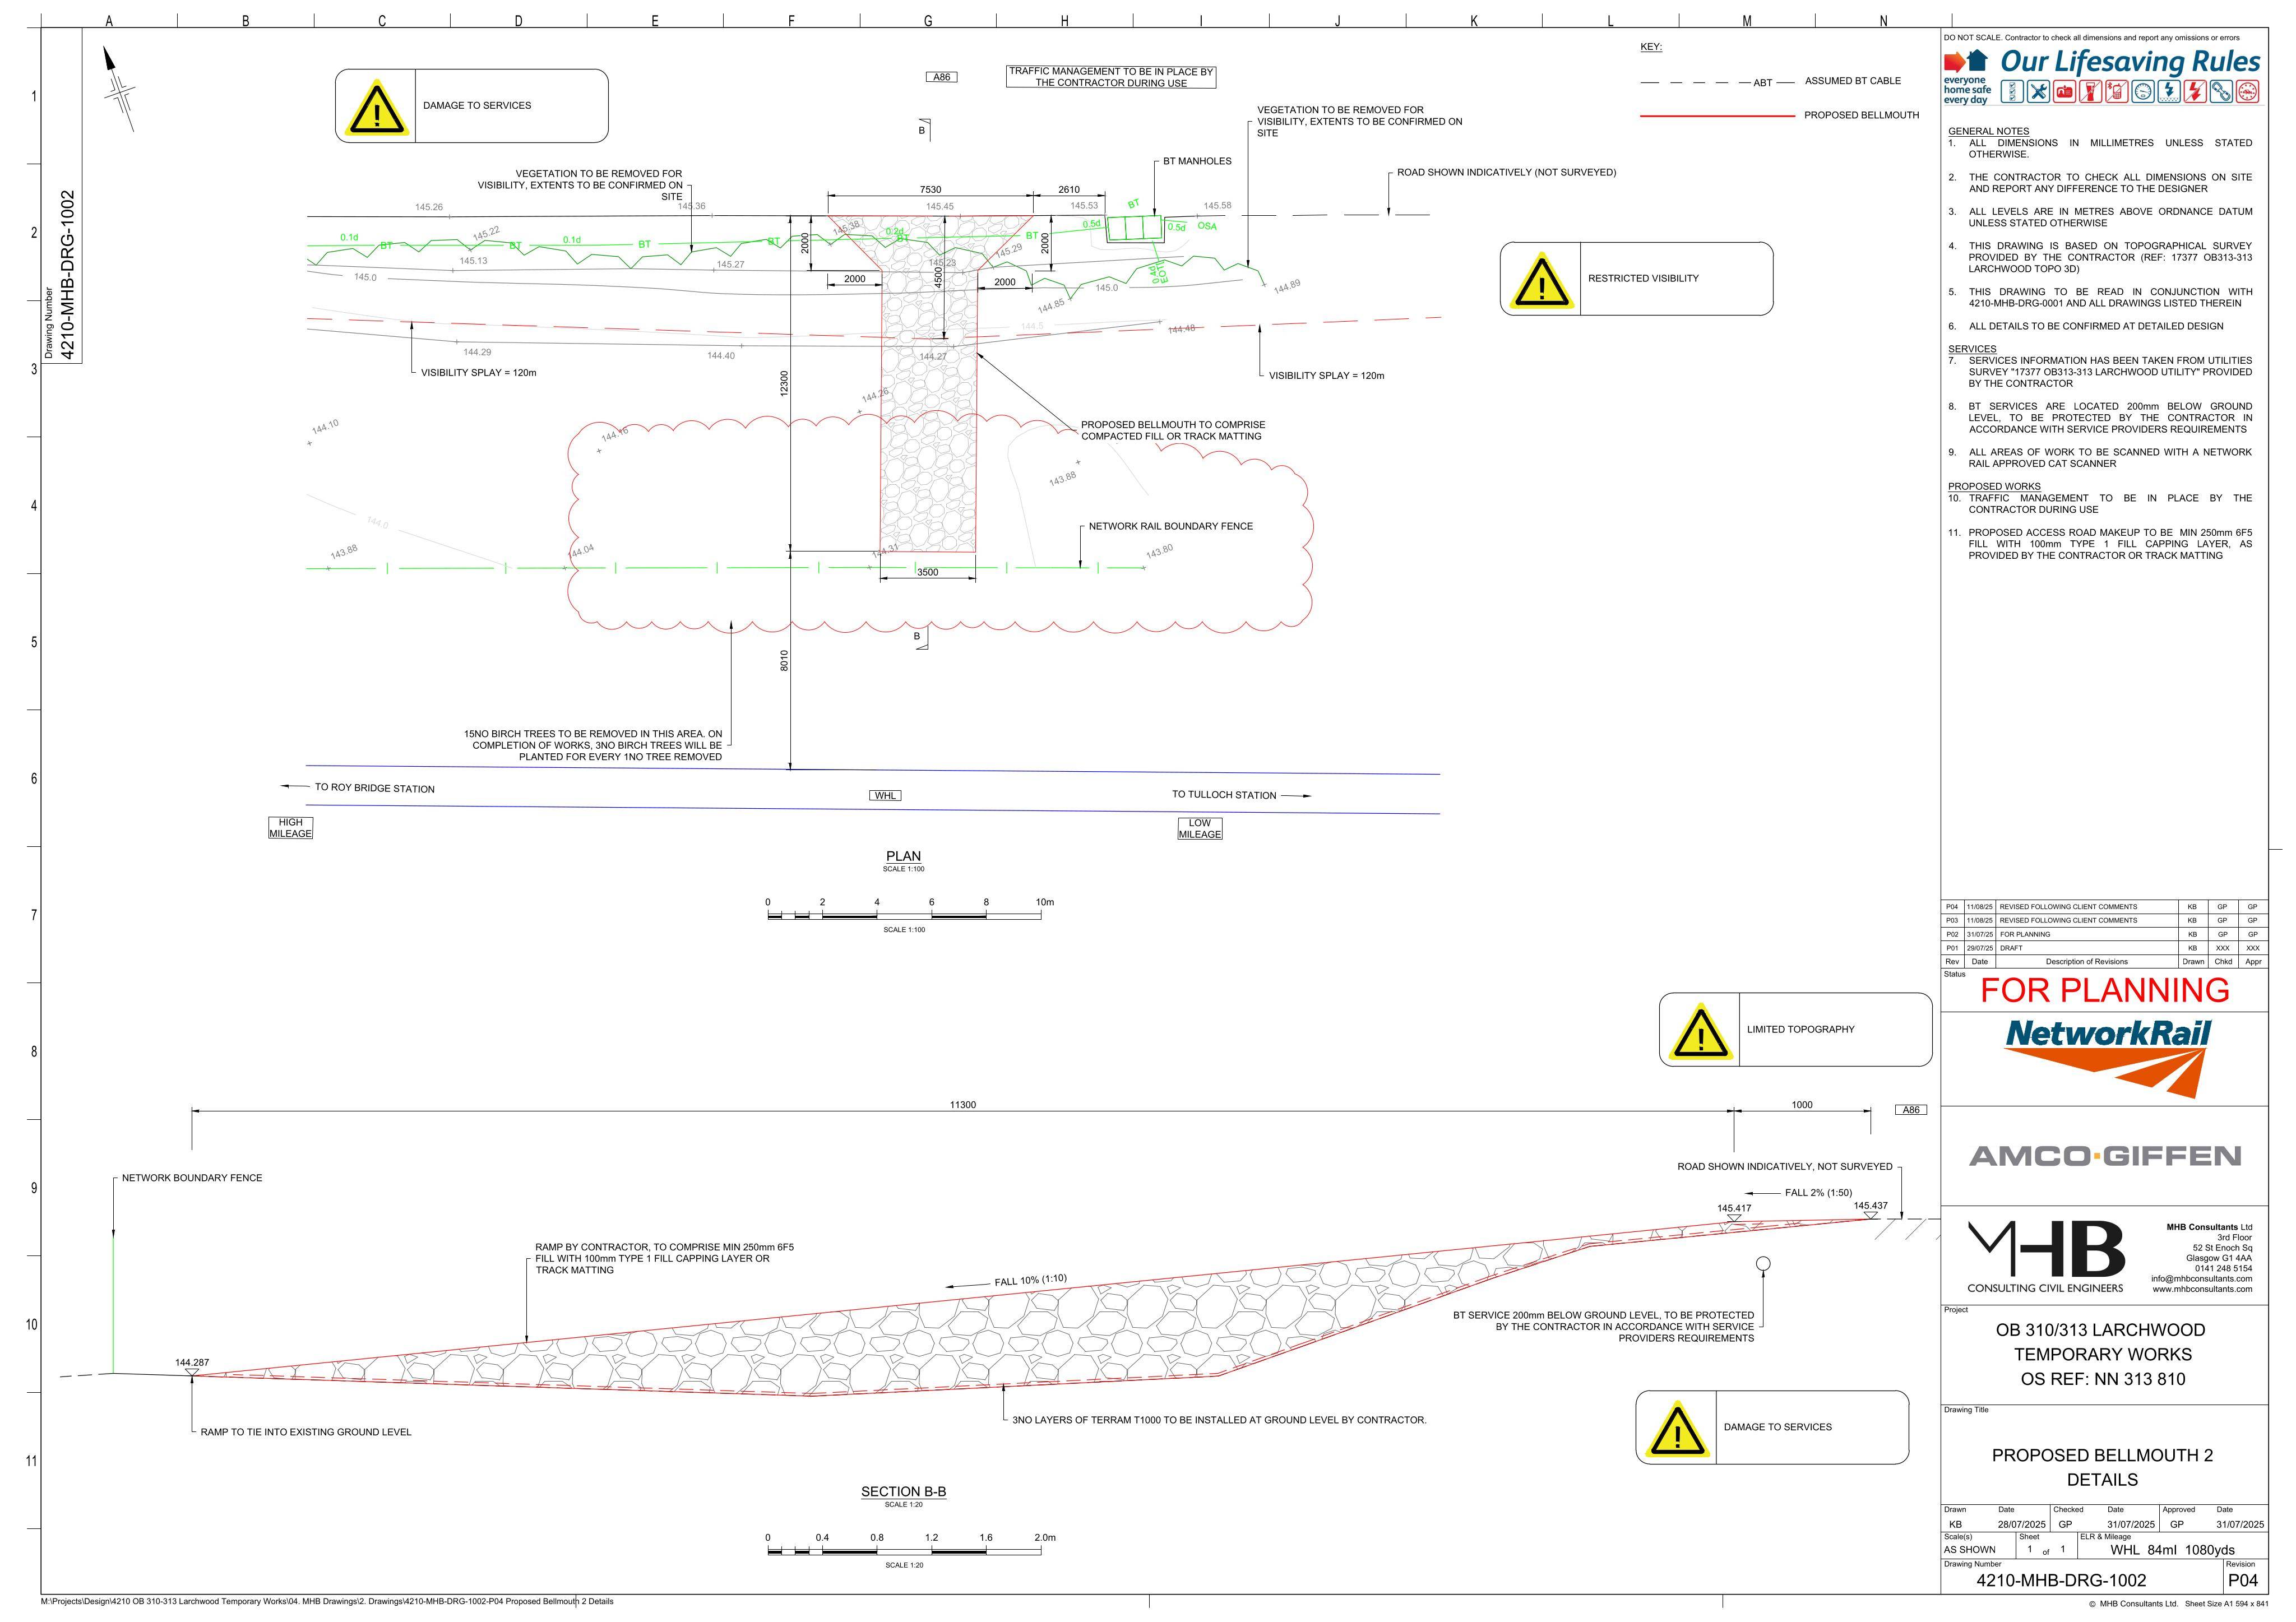Click the Restricted Visibility warning triangle

pos(1541,281)
